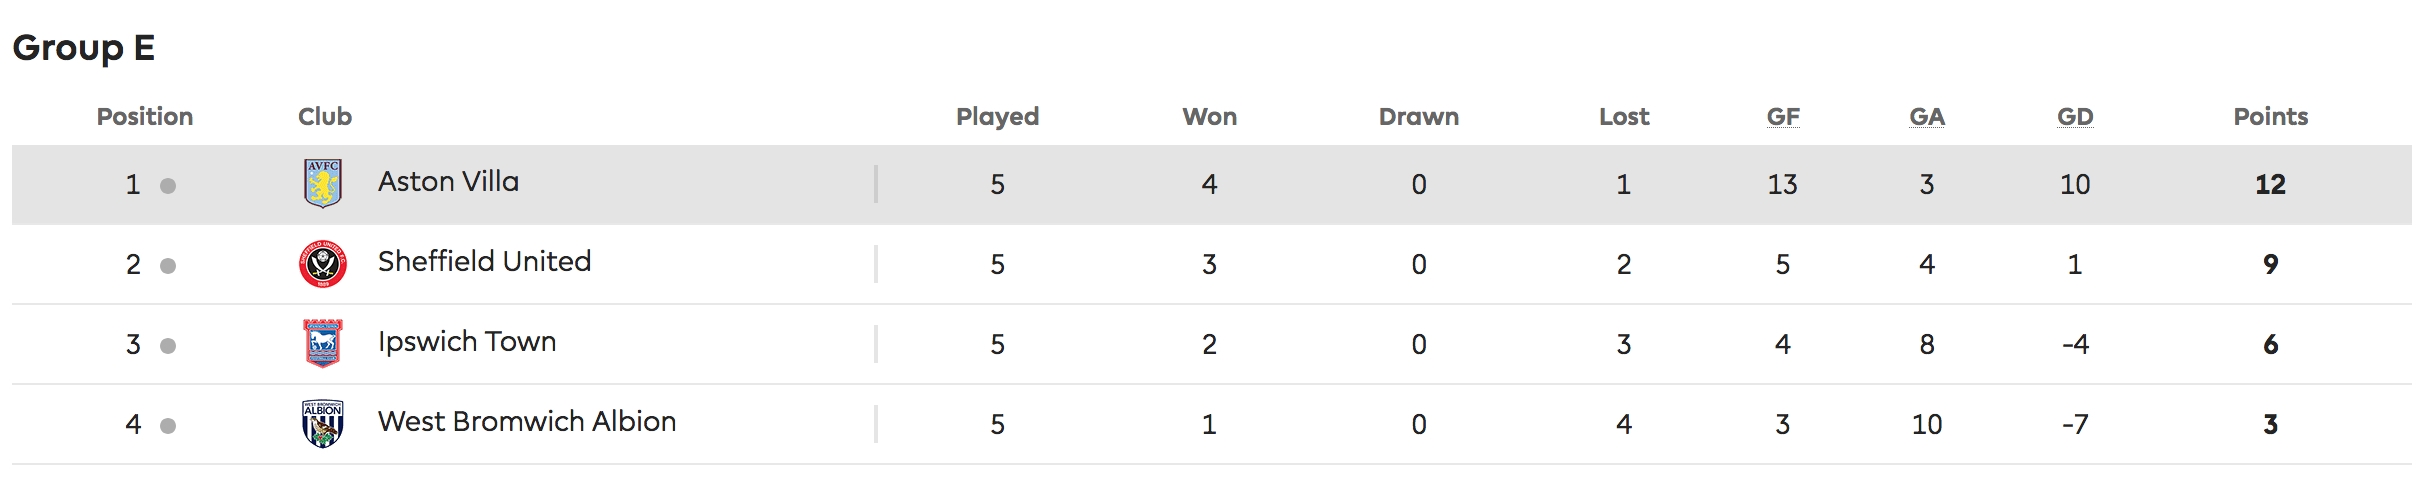Click the GA column header abbreviation
The height and width of the screenshot is (500, 2428).
(1927, 117)
